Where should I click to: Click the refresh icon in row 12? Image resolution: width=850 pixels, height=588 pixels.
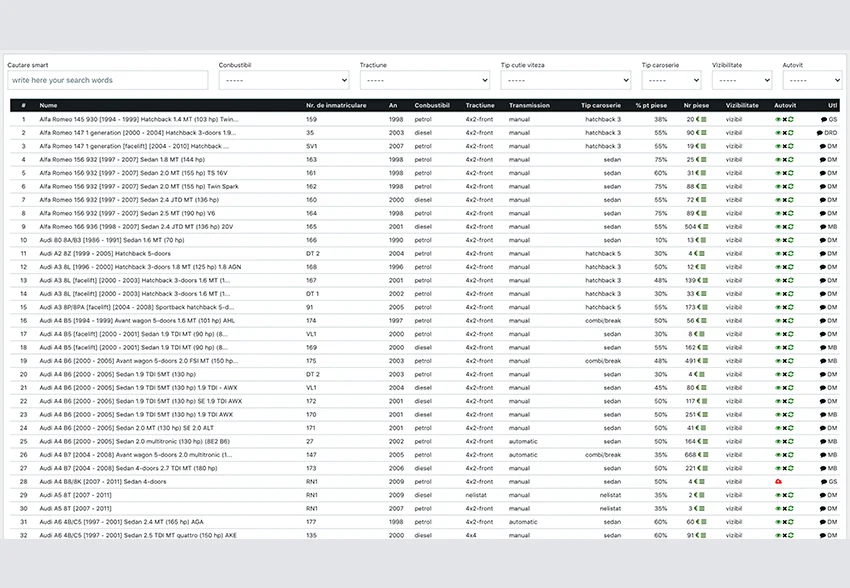[791, 267]
